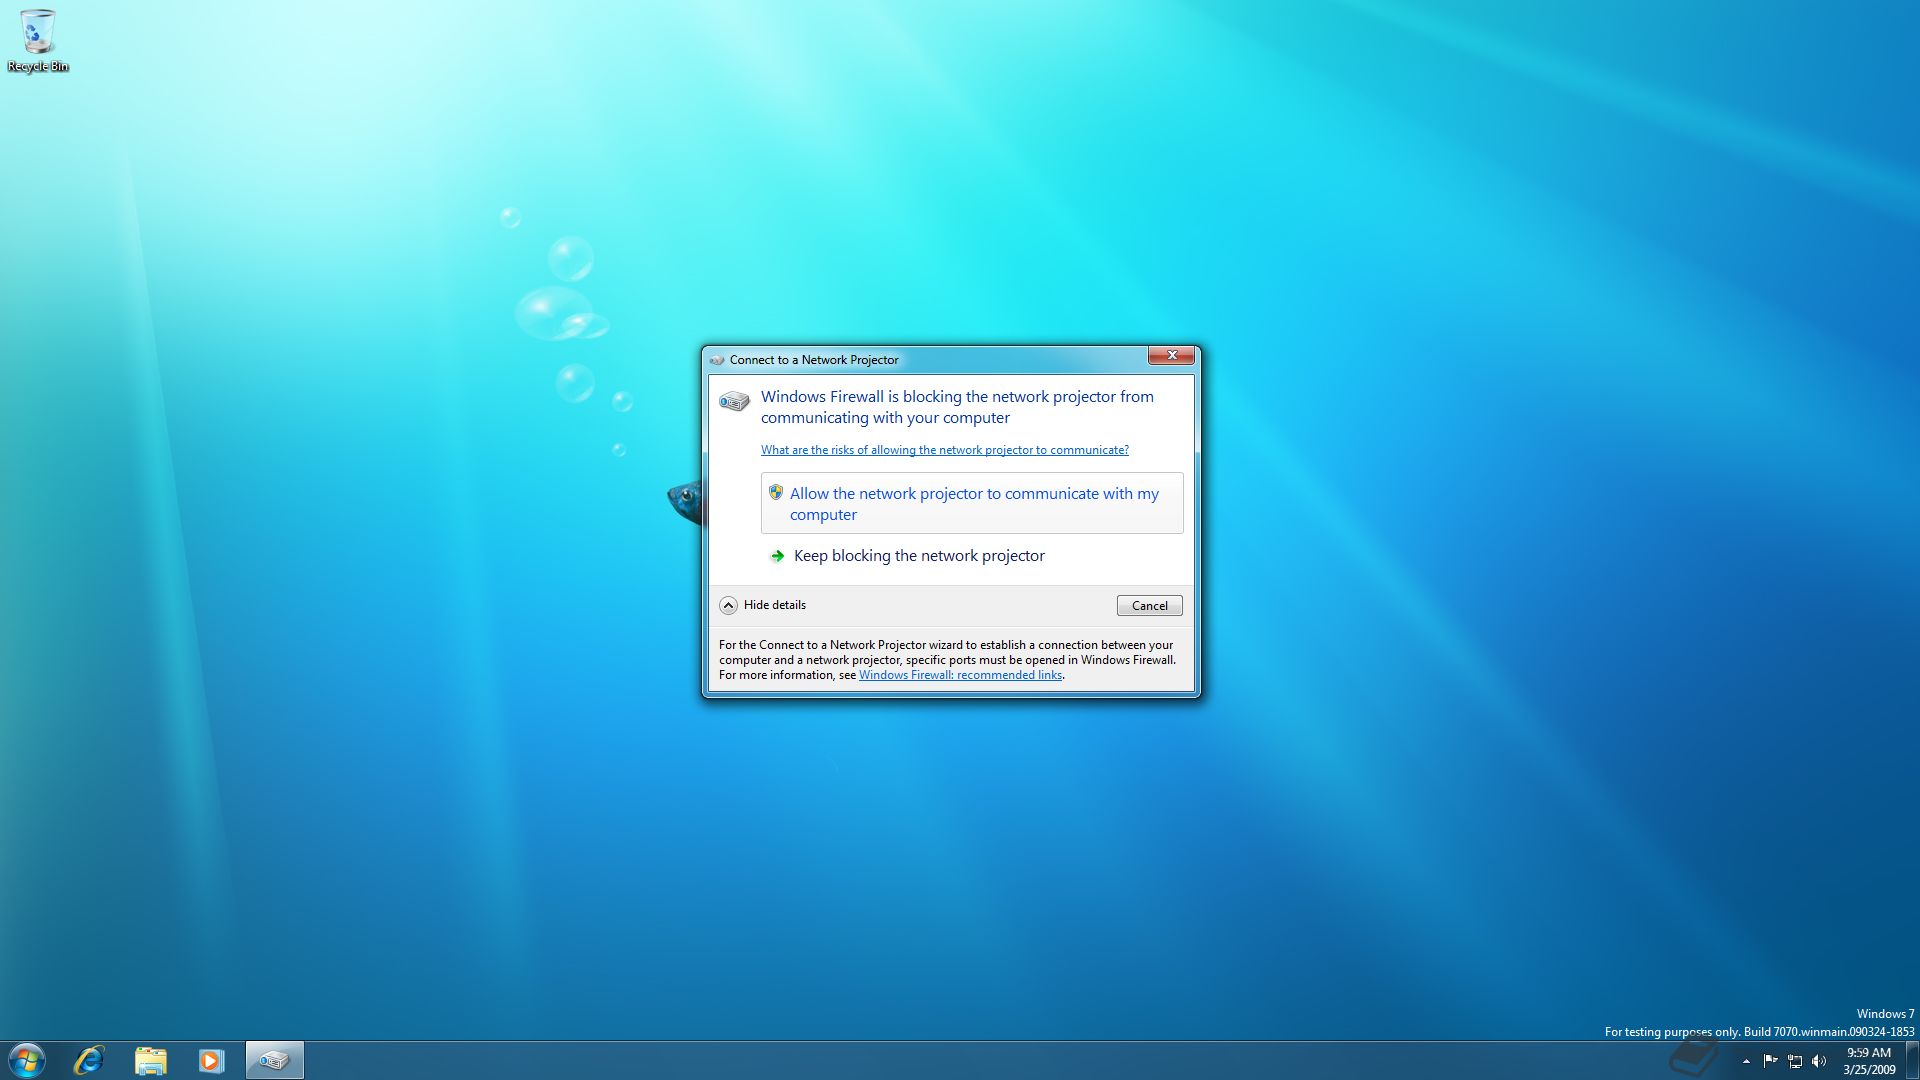The height and width of the screenshot is (1080, 1920).
Task: Click the Show desktop strip on the taskbar
Action: (1913, 1060)
